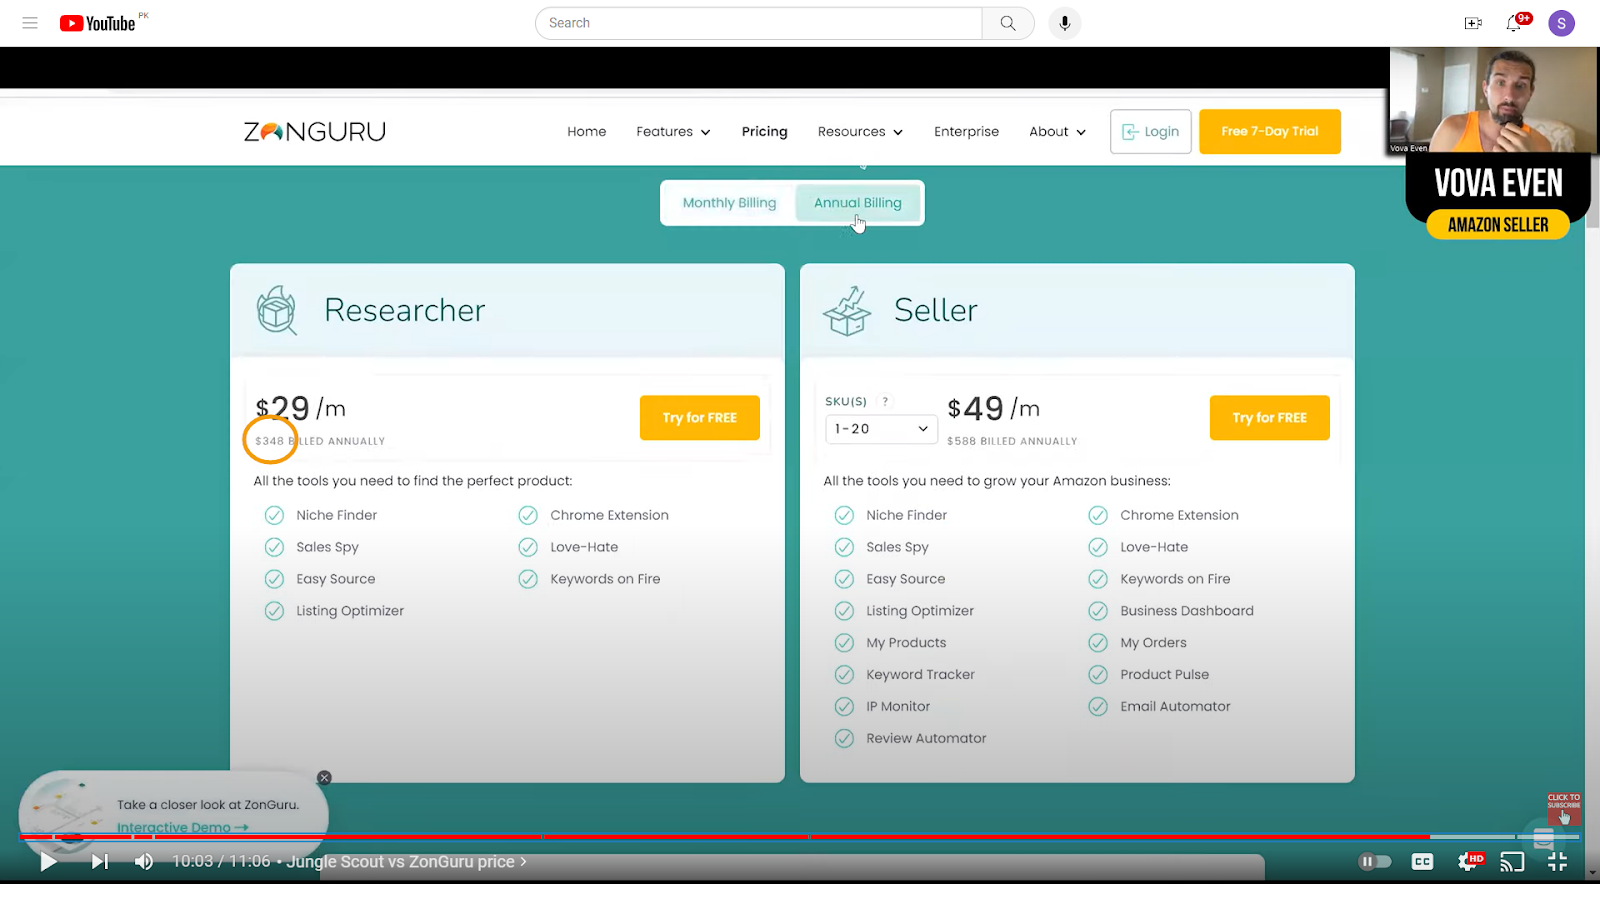The width and height of the screenshot is (1600, 899).
Task: Go to the YouTube home logo
Action: pos(98,23)
